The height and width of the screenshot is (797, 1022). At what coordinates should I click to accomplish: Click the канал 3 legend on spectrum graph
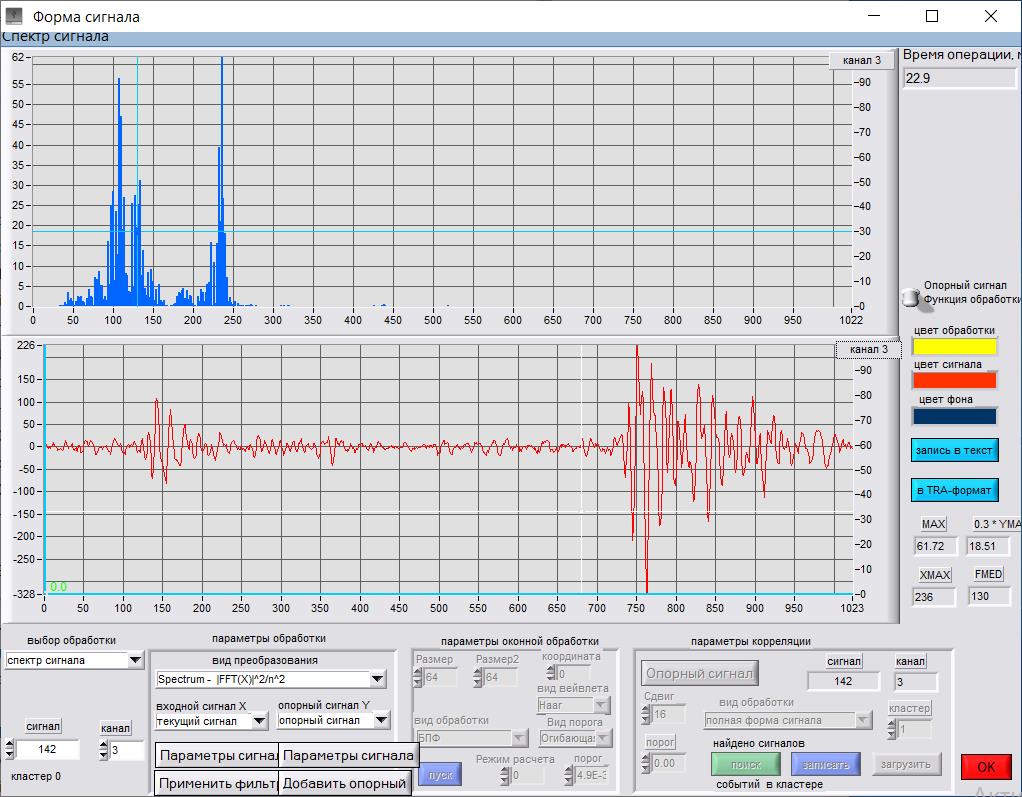861,60
